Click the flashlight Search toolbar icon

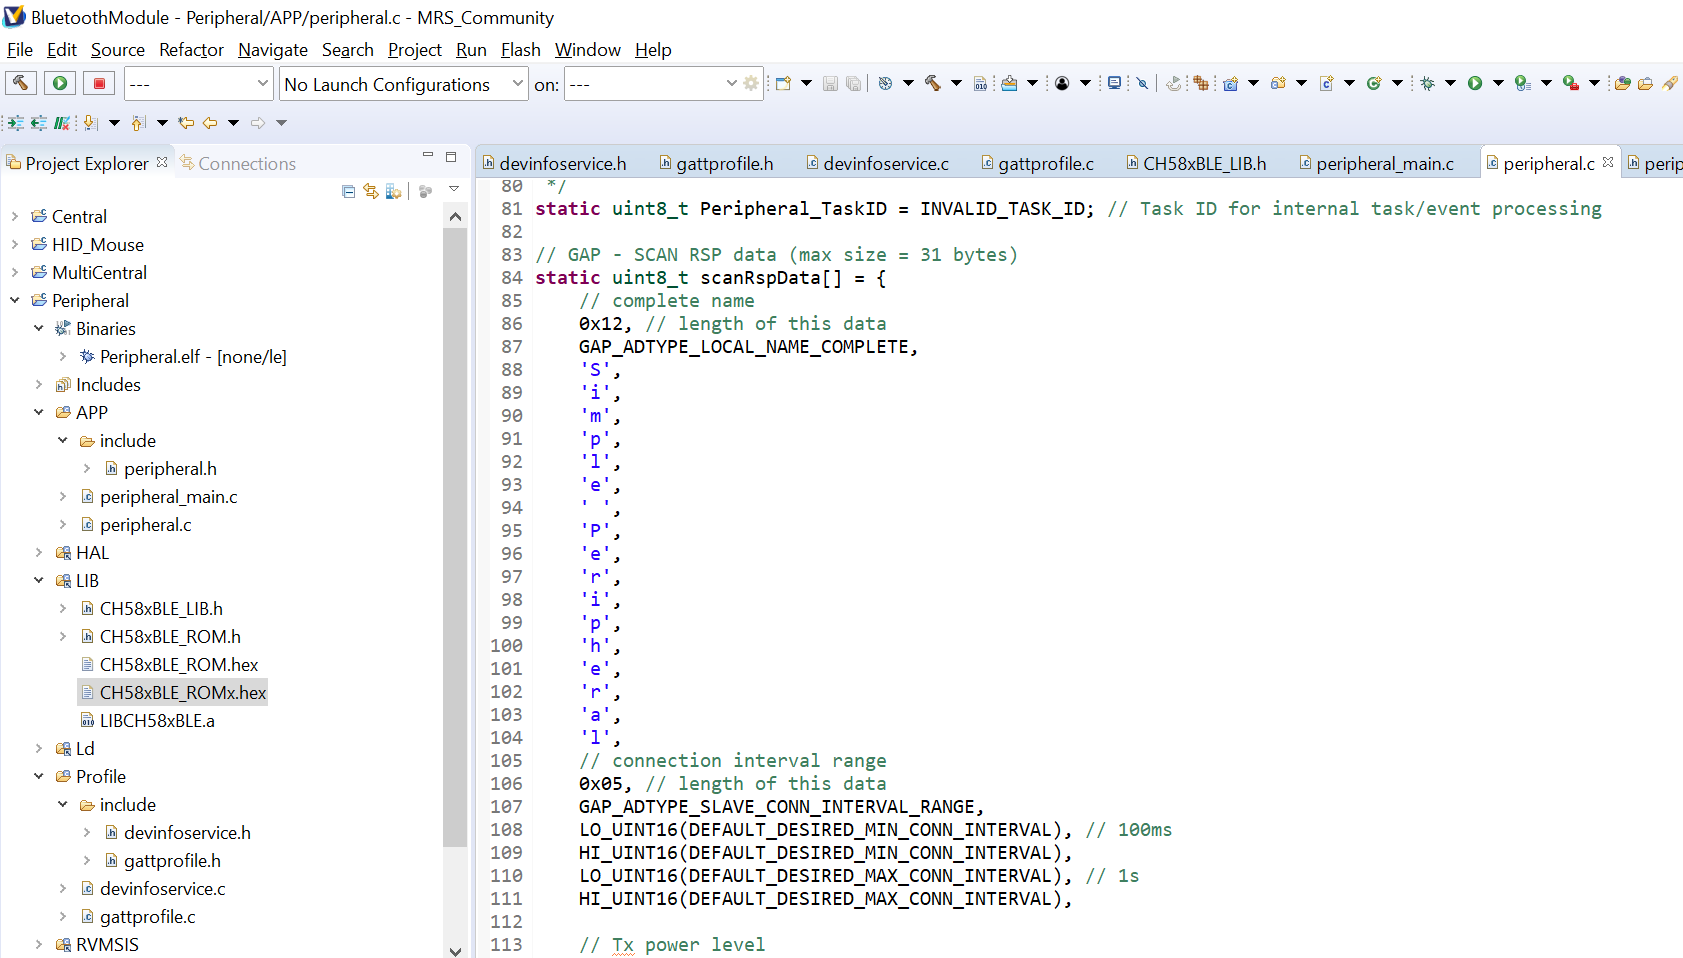(x=1669, y=84)
